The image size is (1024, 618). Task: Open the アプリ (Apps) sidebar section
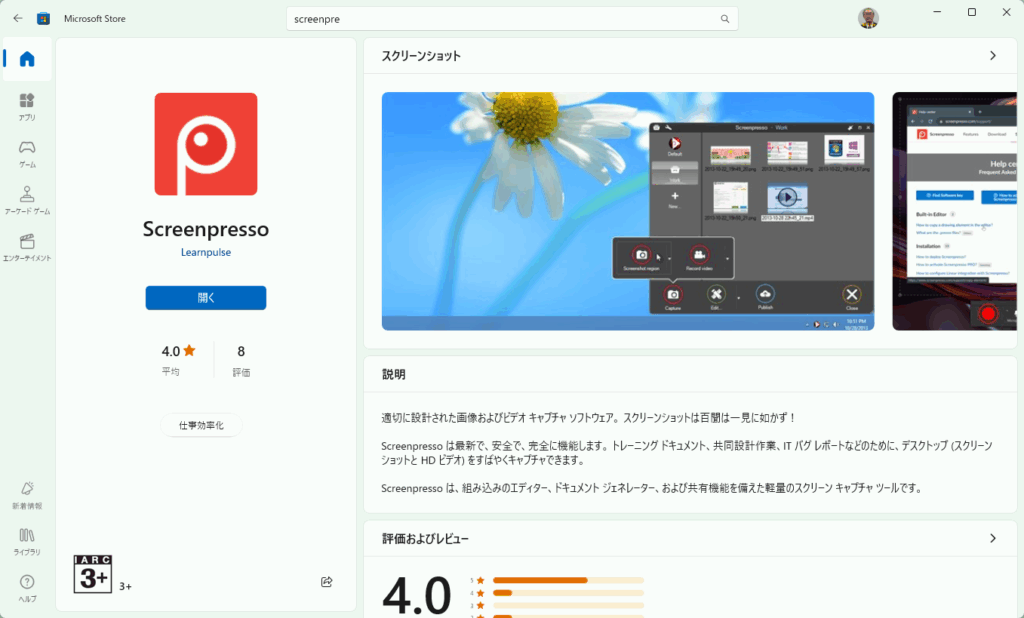pos(27,106)
